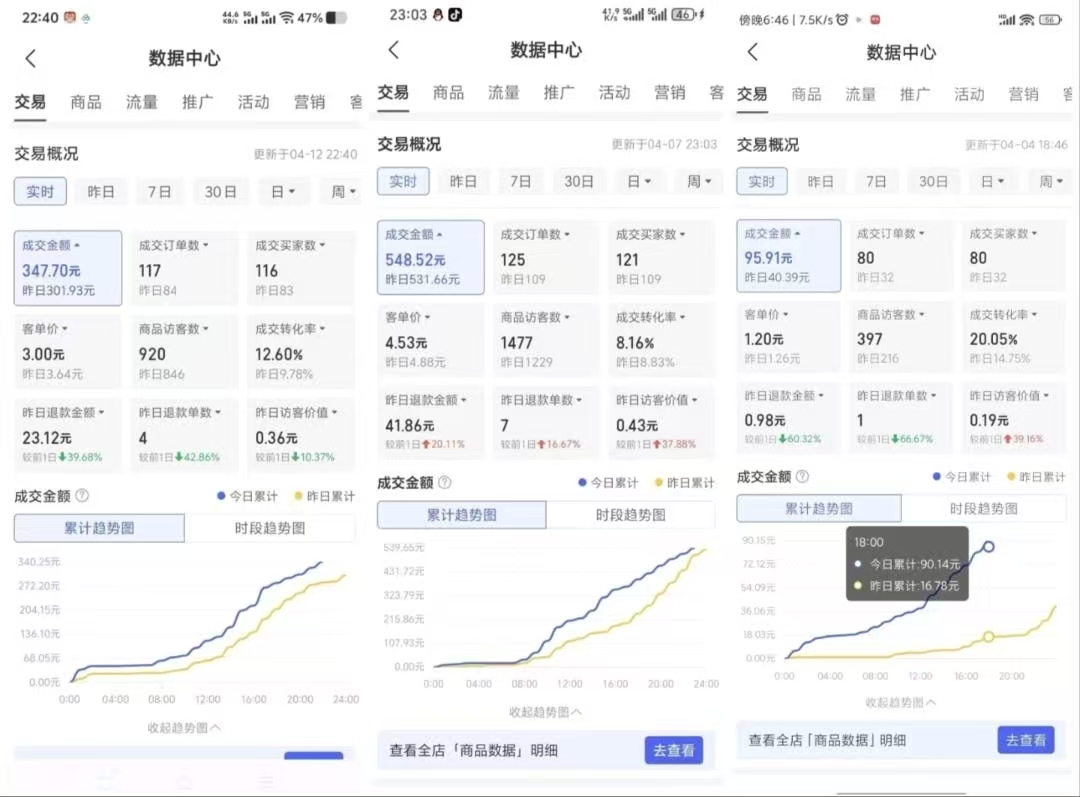Image resolution: width=1080 pixels, height=797 pixels.
Task: Collapse 收起趋势图 in 23:03 screen
Action: pos(545,712)
